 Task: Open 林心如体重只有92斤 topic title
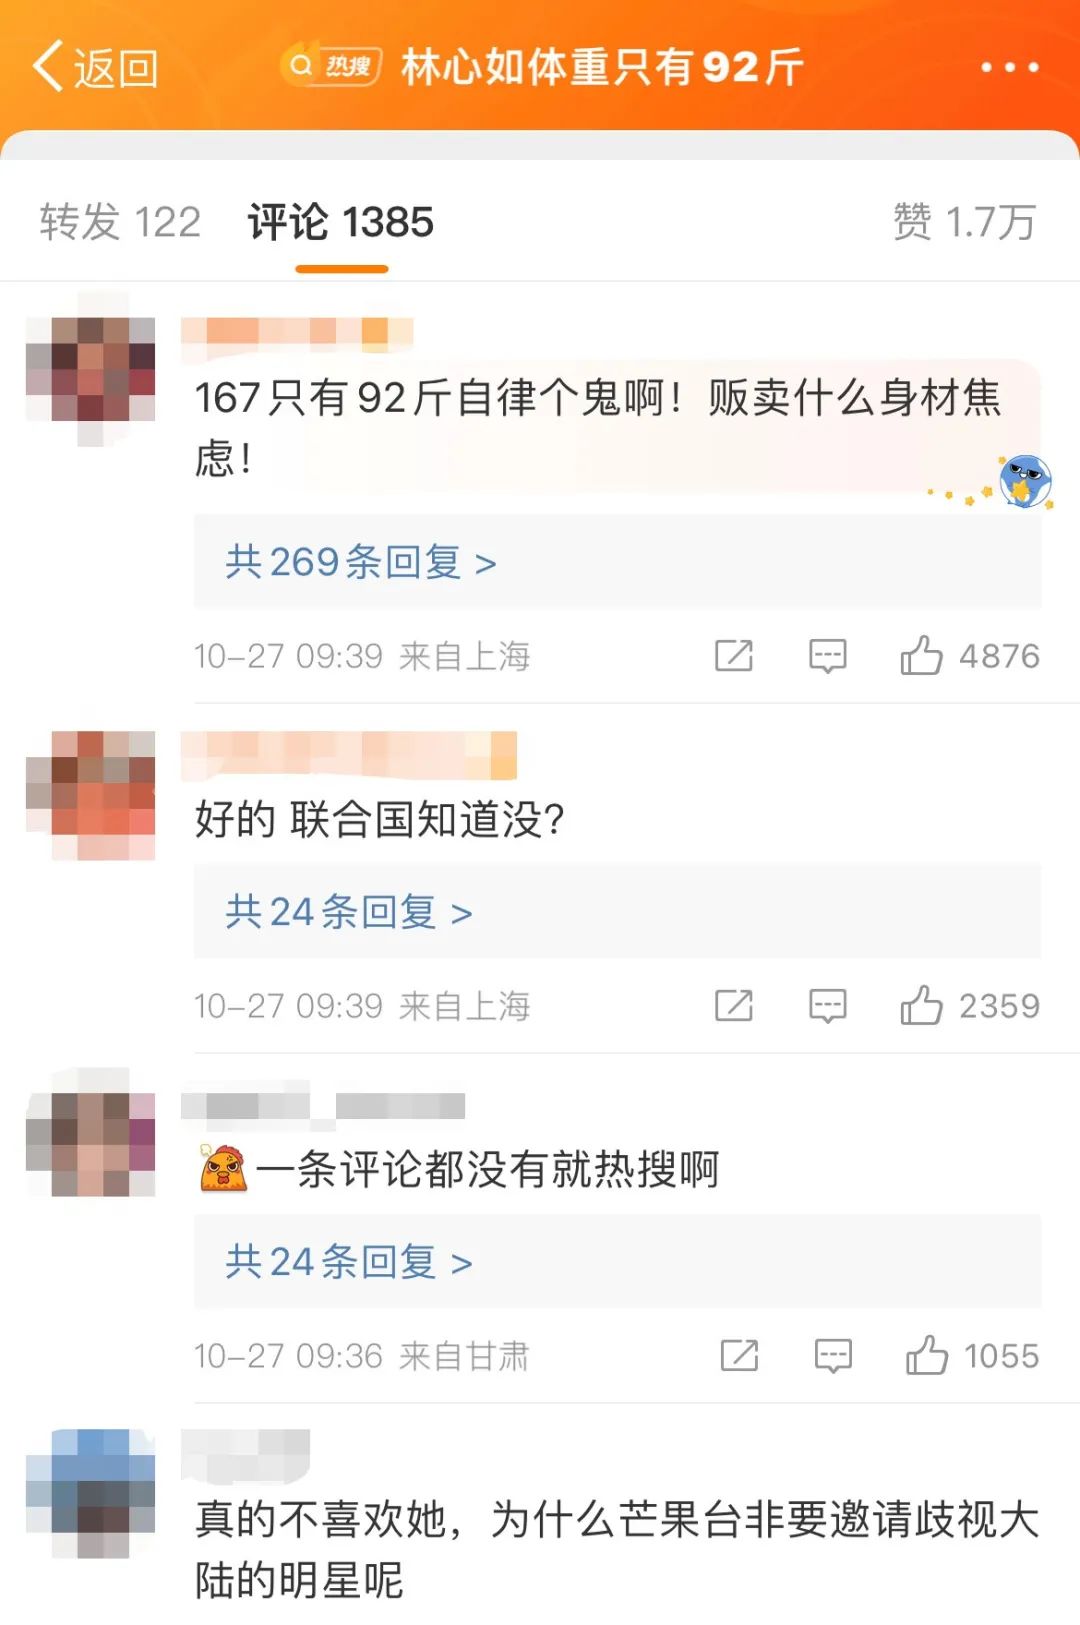pos(602,67)
